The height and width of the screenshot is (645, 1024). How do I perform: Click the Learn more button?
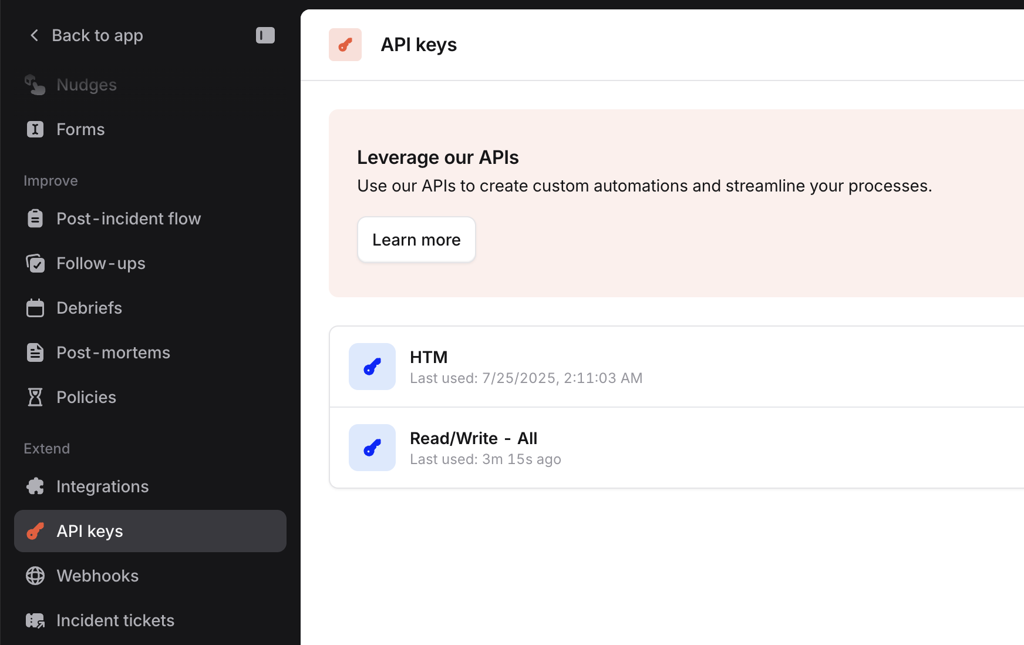(x=416, y=240)
